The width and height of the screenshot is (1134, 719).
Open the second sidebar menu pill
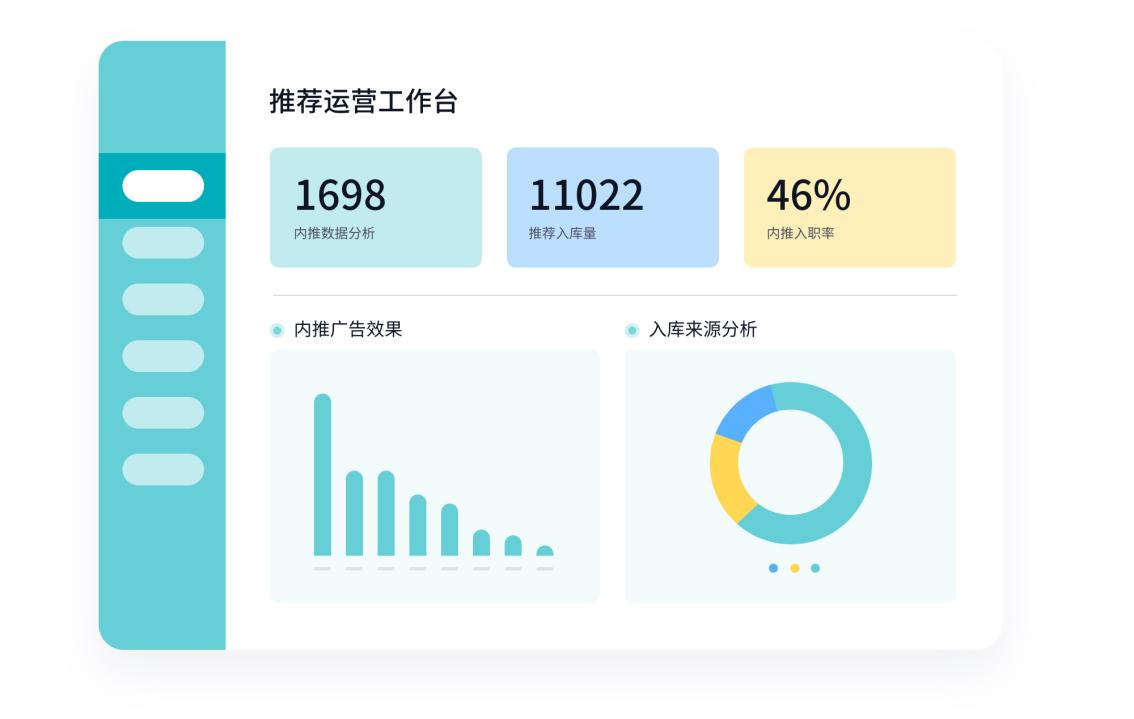[x=163, y=243]
